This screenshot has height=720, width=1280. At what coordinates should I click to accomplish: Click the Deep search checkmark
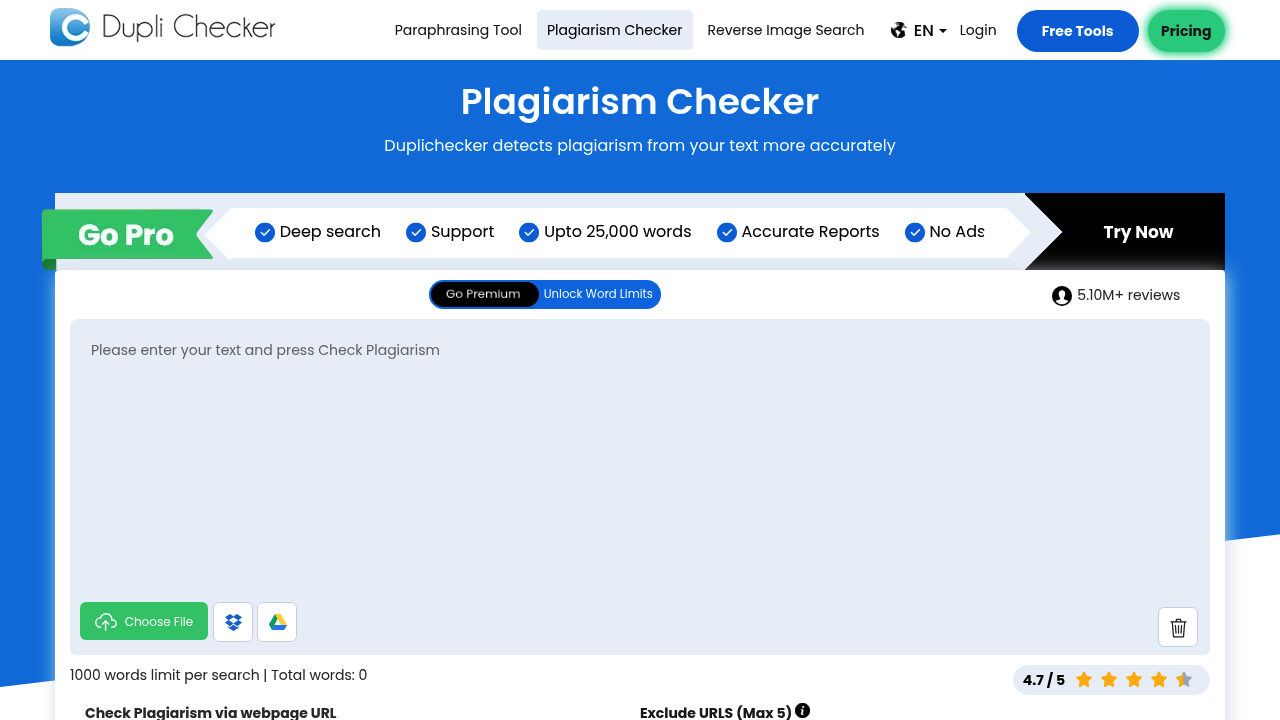click(x=265, y=232)
